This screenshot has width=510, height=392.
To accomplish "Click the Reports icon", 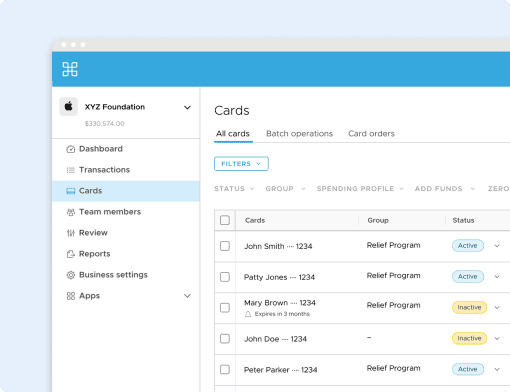I will [x=71, y=254].
